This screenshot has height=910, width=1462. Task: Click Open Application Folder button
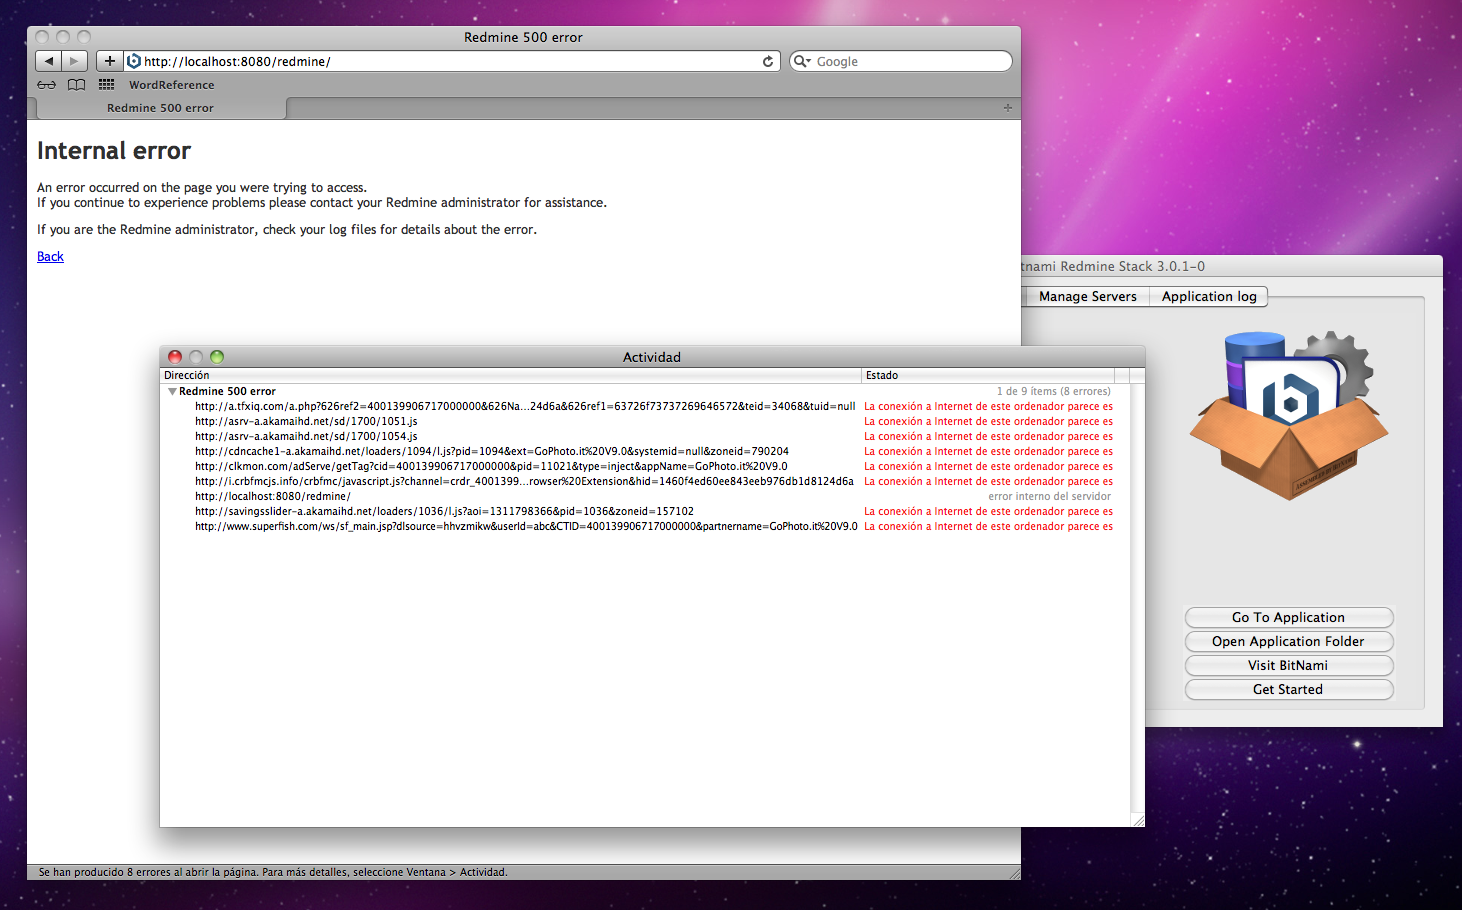1288,641
